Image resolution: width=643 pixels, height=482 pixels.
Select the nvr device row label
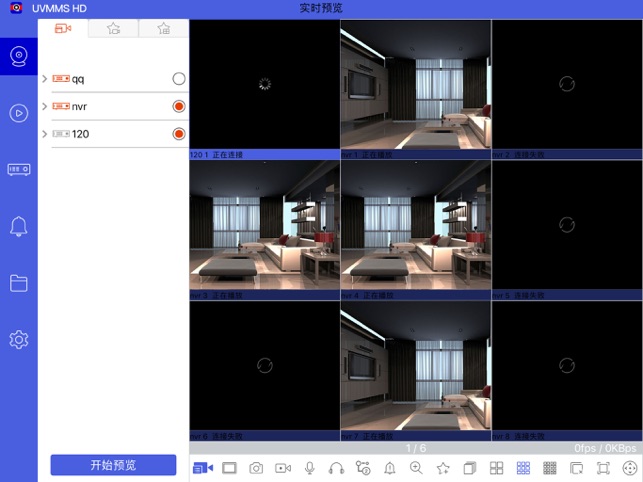[79, 107]
